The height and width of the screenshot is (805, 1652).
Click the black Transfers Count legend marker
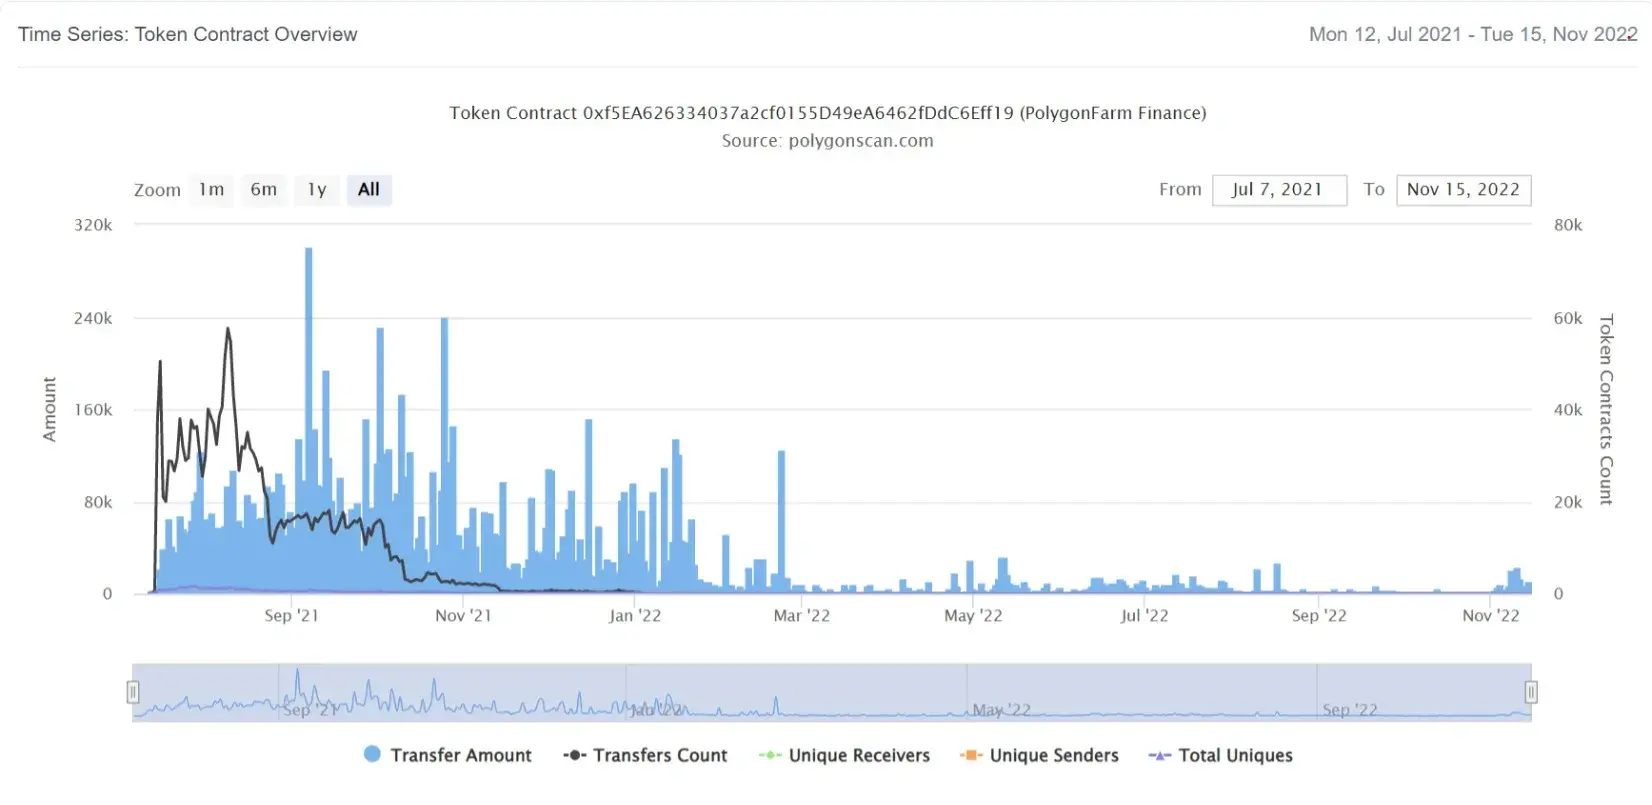click(574, 755)
